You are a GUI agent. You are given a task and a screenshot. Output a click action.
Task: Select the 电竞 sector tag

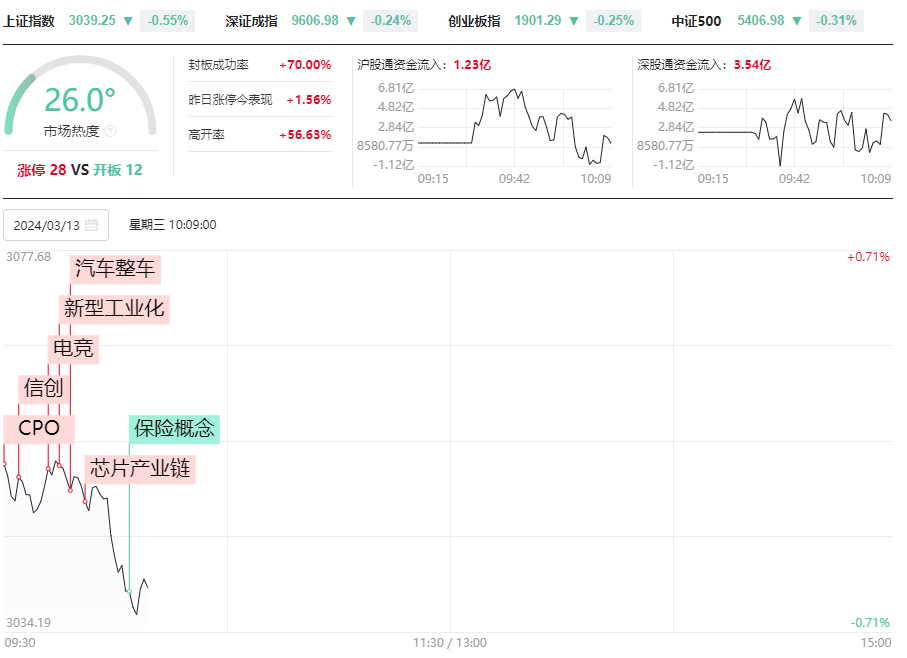[73, 349]
